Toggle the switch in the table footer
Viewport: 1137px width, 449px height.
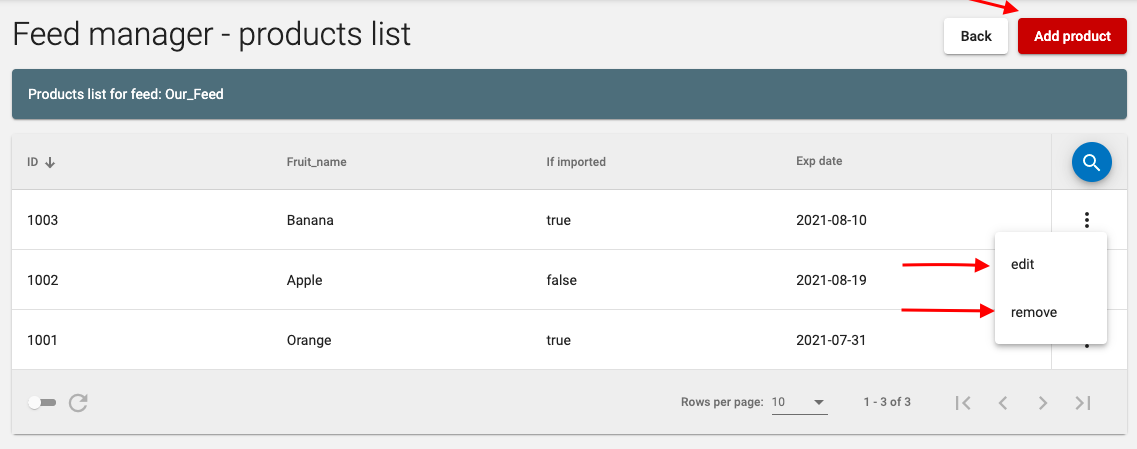click(x=41, y=403)
